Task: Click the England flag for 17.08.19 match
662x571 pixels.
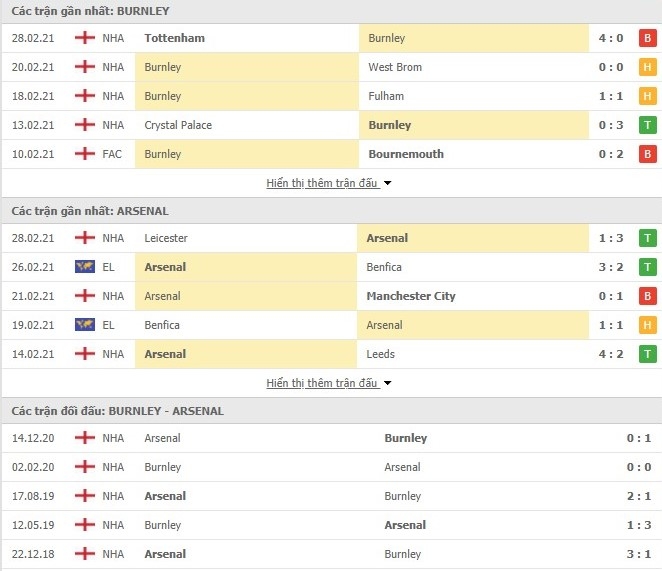Action: point(85,496)
